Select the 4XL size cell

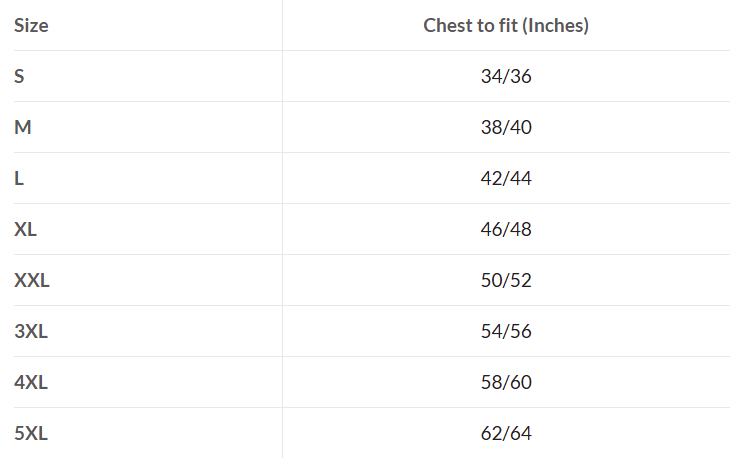click(31, 382)
